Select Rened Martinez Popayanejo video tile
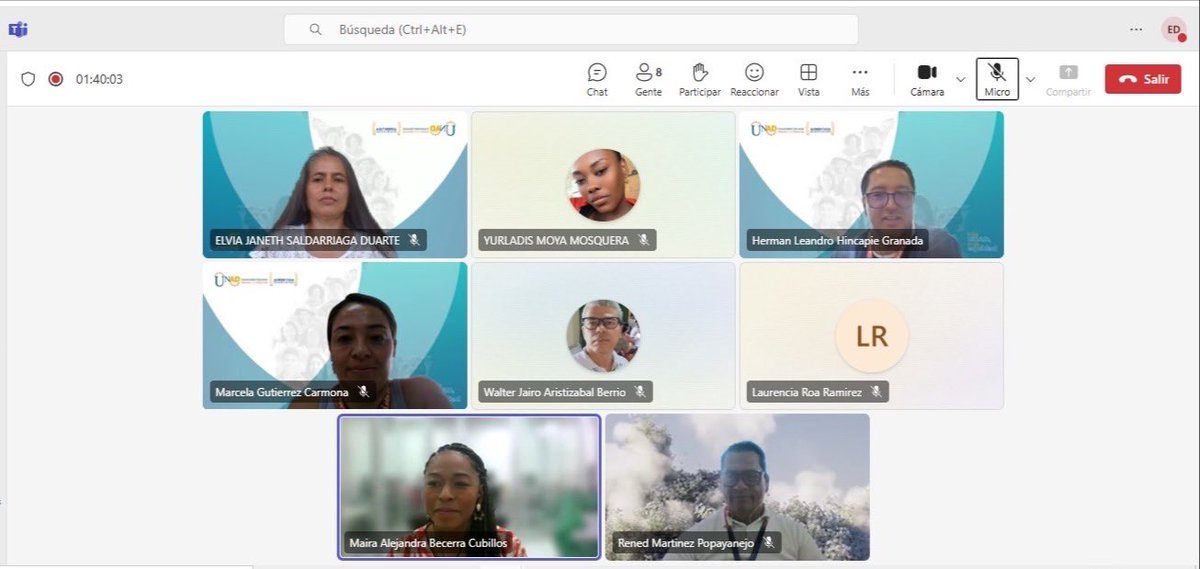This screenshot has height=569, width=1200. point(737,487)
